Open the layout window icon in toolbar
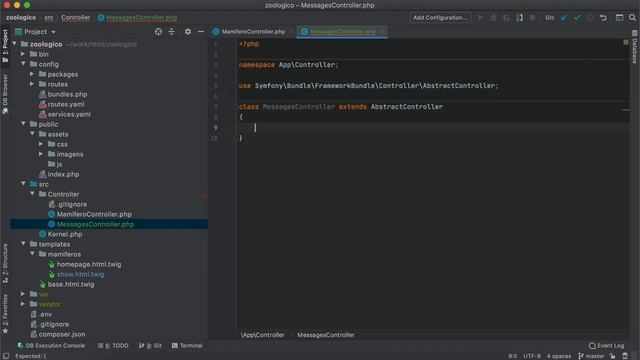The image size is (640, 360). point(619,18)
